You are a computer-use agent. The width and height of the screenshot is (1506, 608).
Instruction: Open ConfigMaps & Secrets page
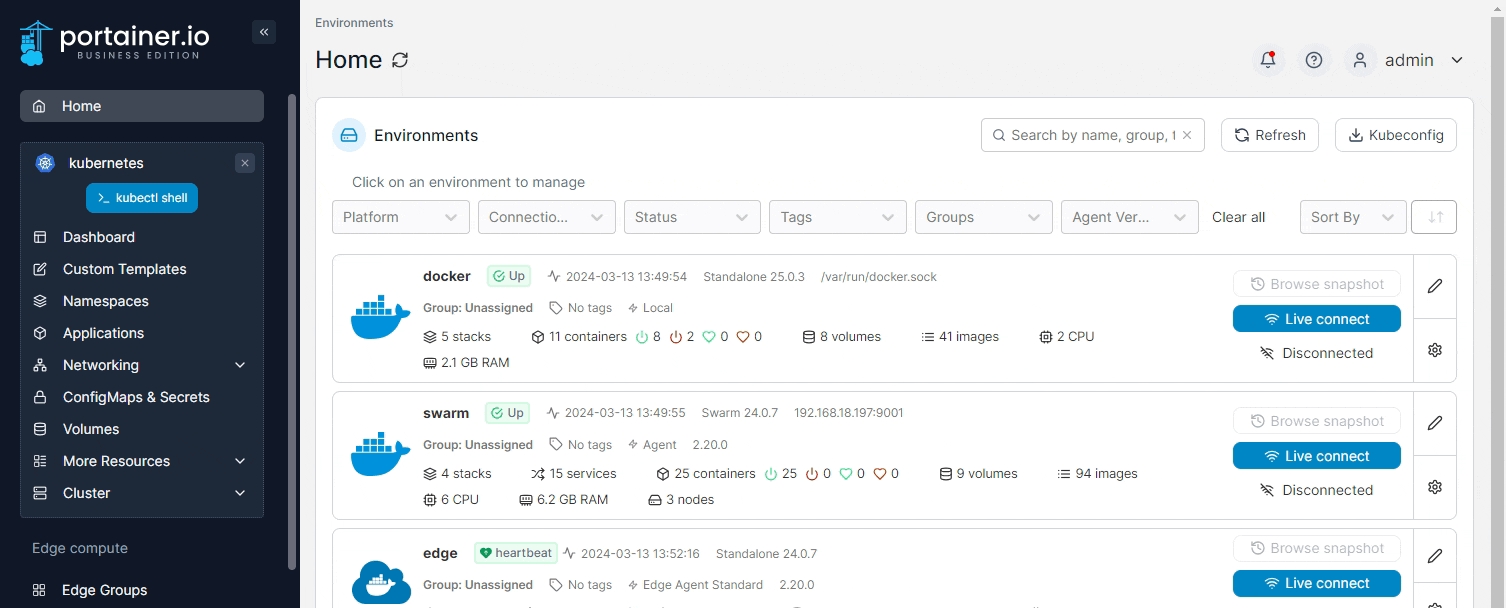click(136, 397)
